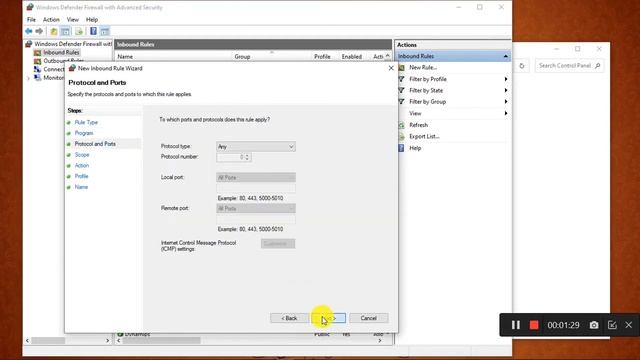Viewport: 640px width, 360px height.
Task: Go to the Profile wizard step
Action: point(81,176)
